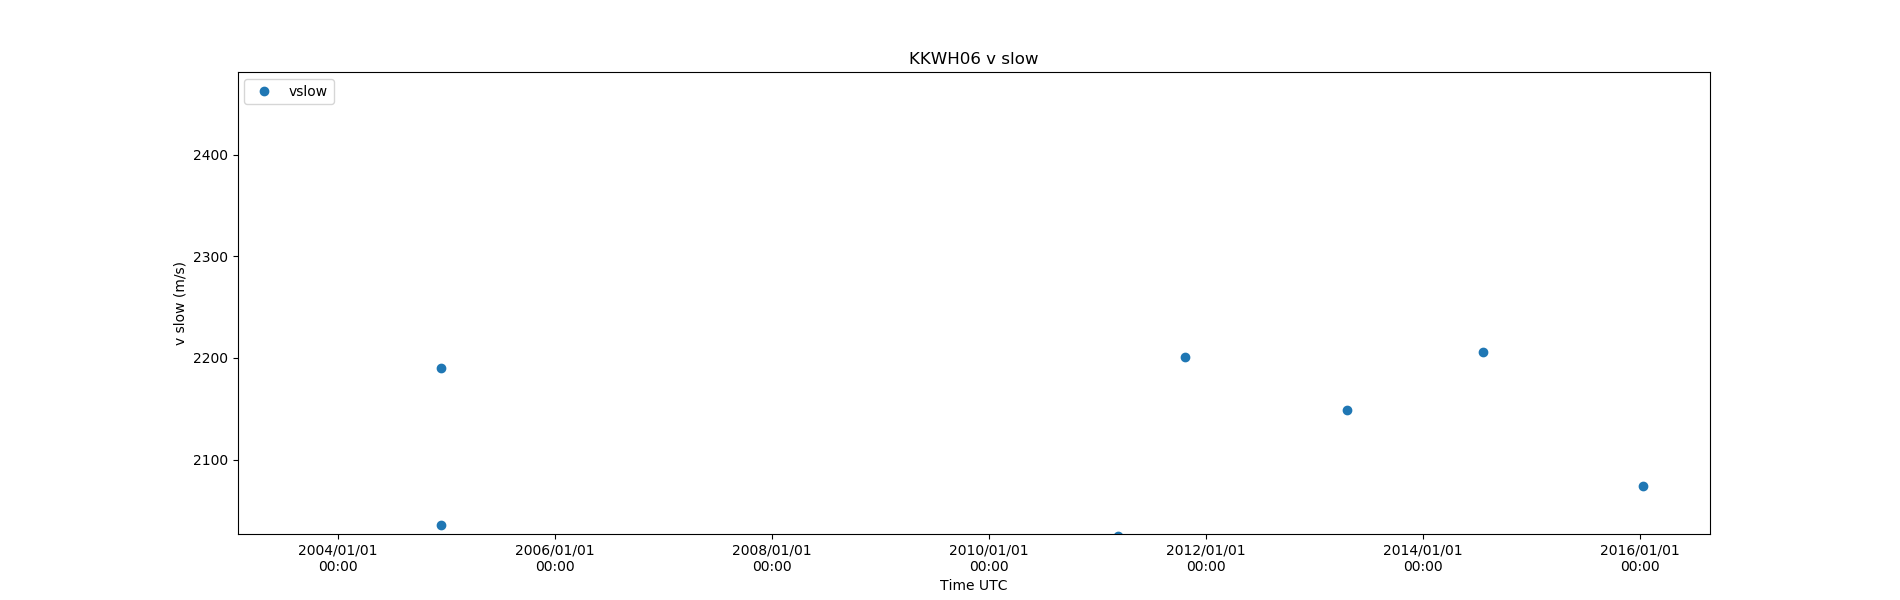Click y-axis tick label 2100
This screenshot has height=600, width=1900.
pos(210,460)
